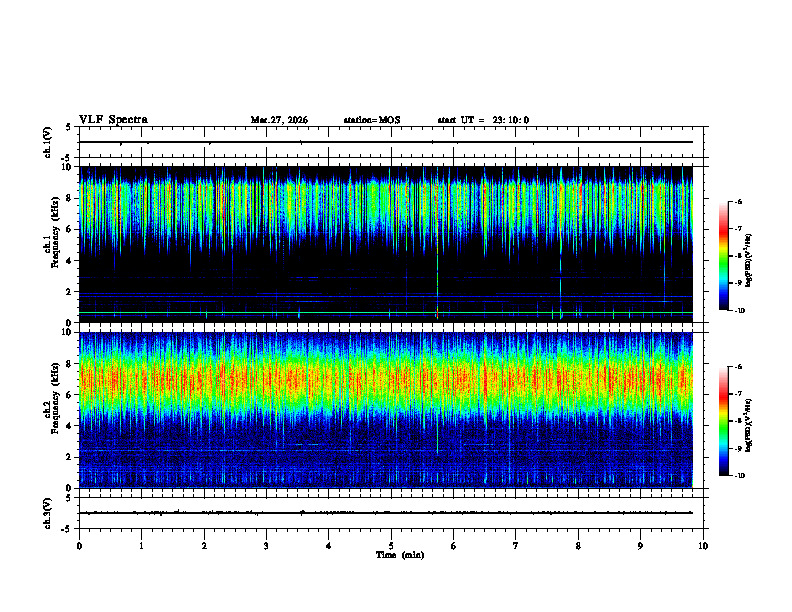The image size is (792, 612).
Task: Click the ch.2 color bar log(PSD) label
Action: pyautogui.click(x=749, y=425)
